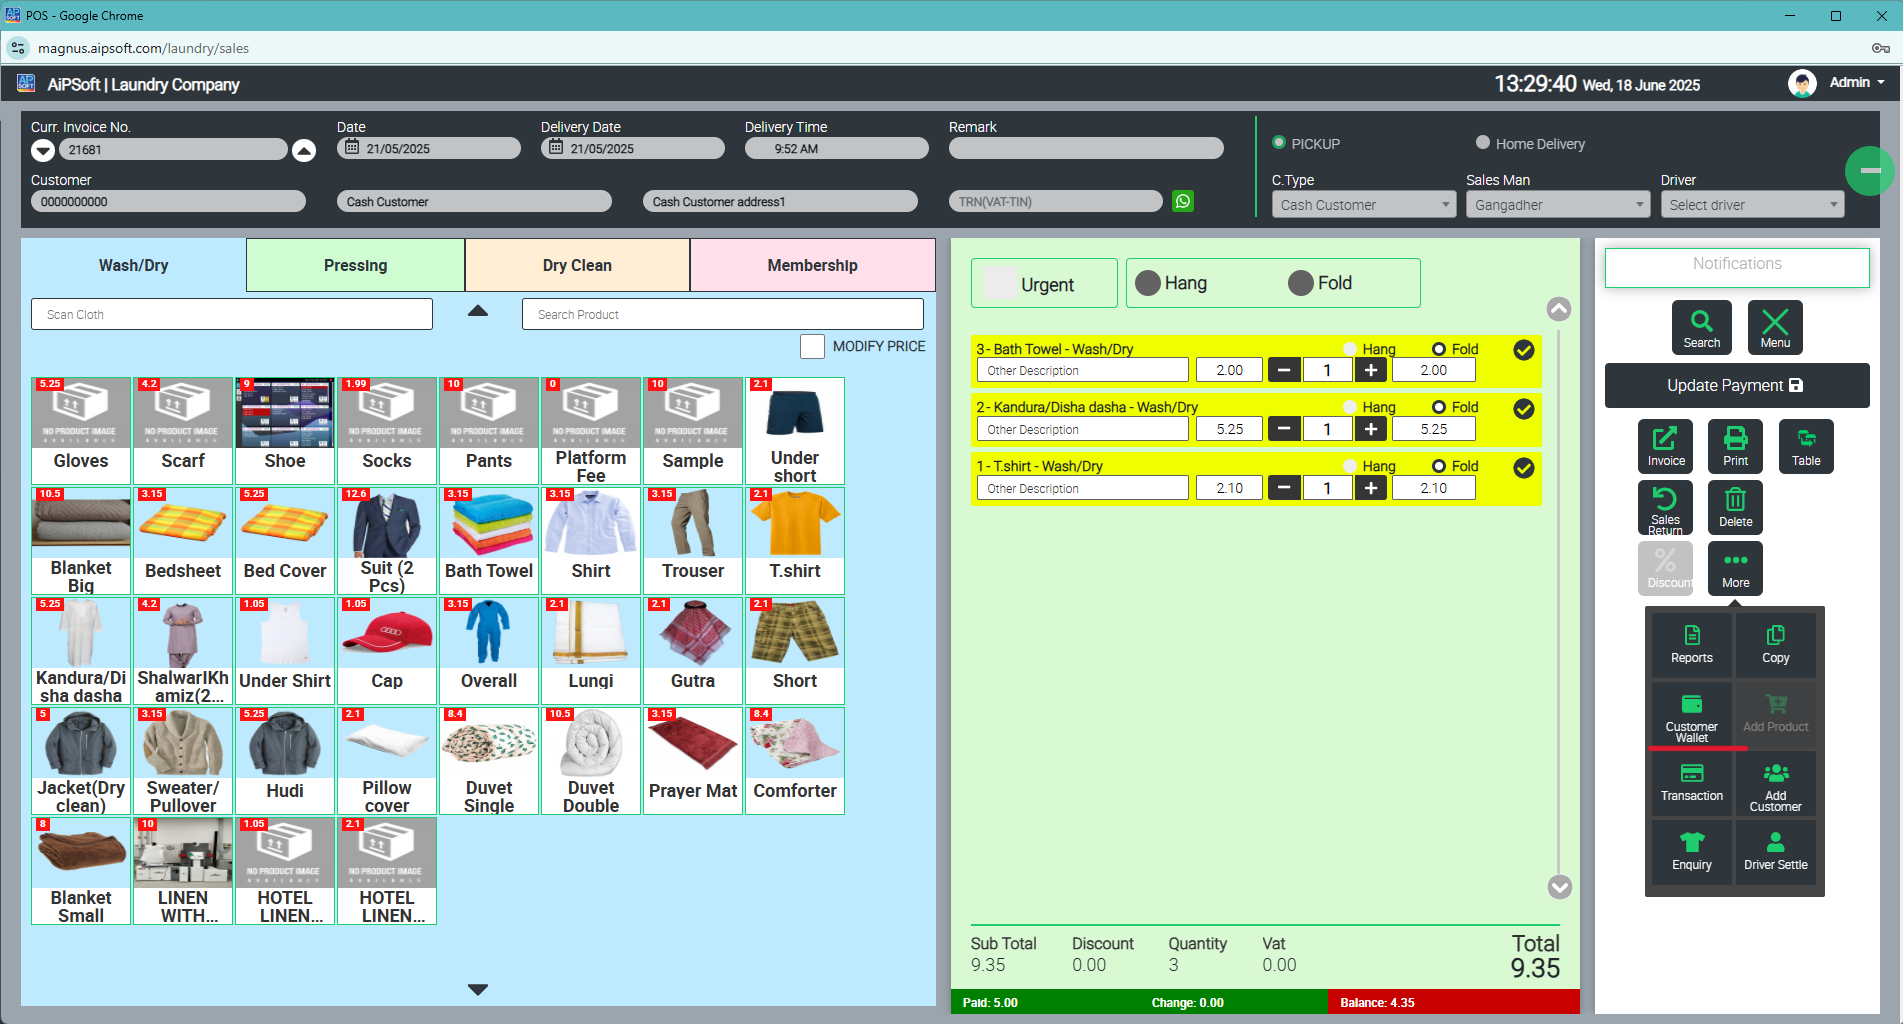Increase Kandura/Disha dasha quantity with plus
The width and height of the screenshot is (1903, 1024).
tap(1371, 429)
